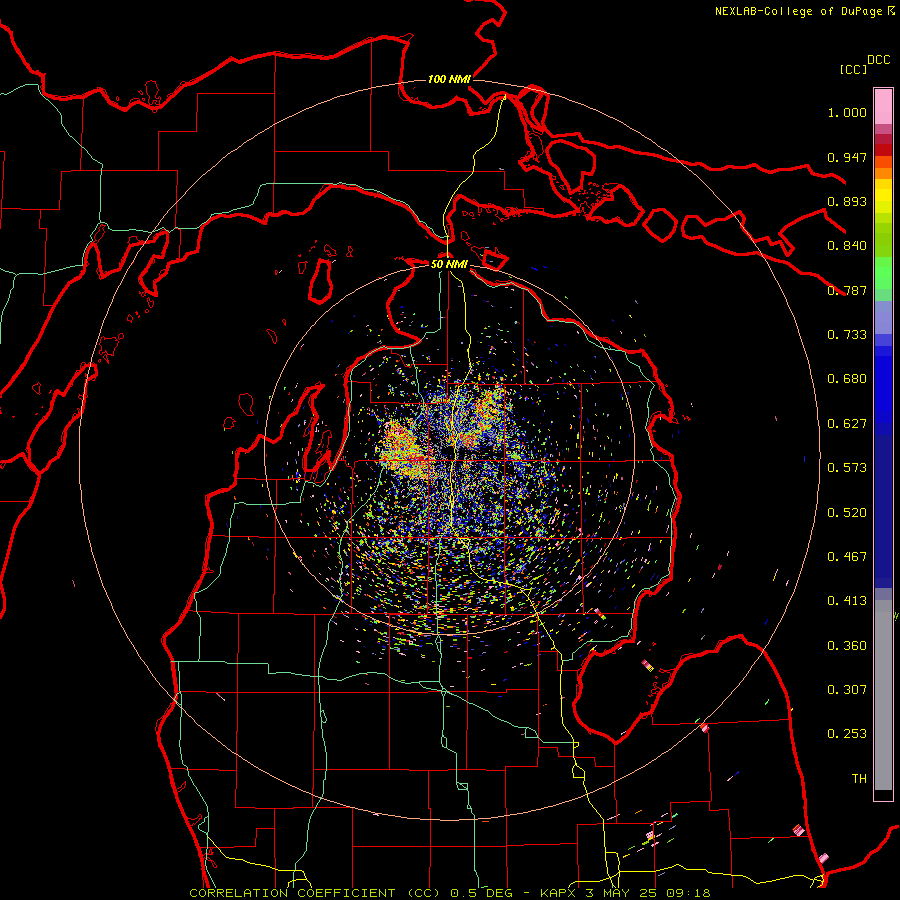Select the 0.787 scale value
The image size is (900, 900).
847,290
